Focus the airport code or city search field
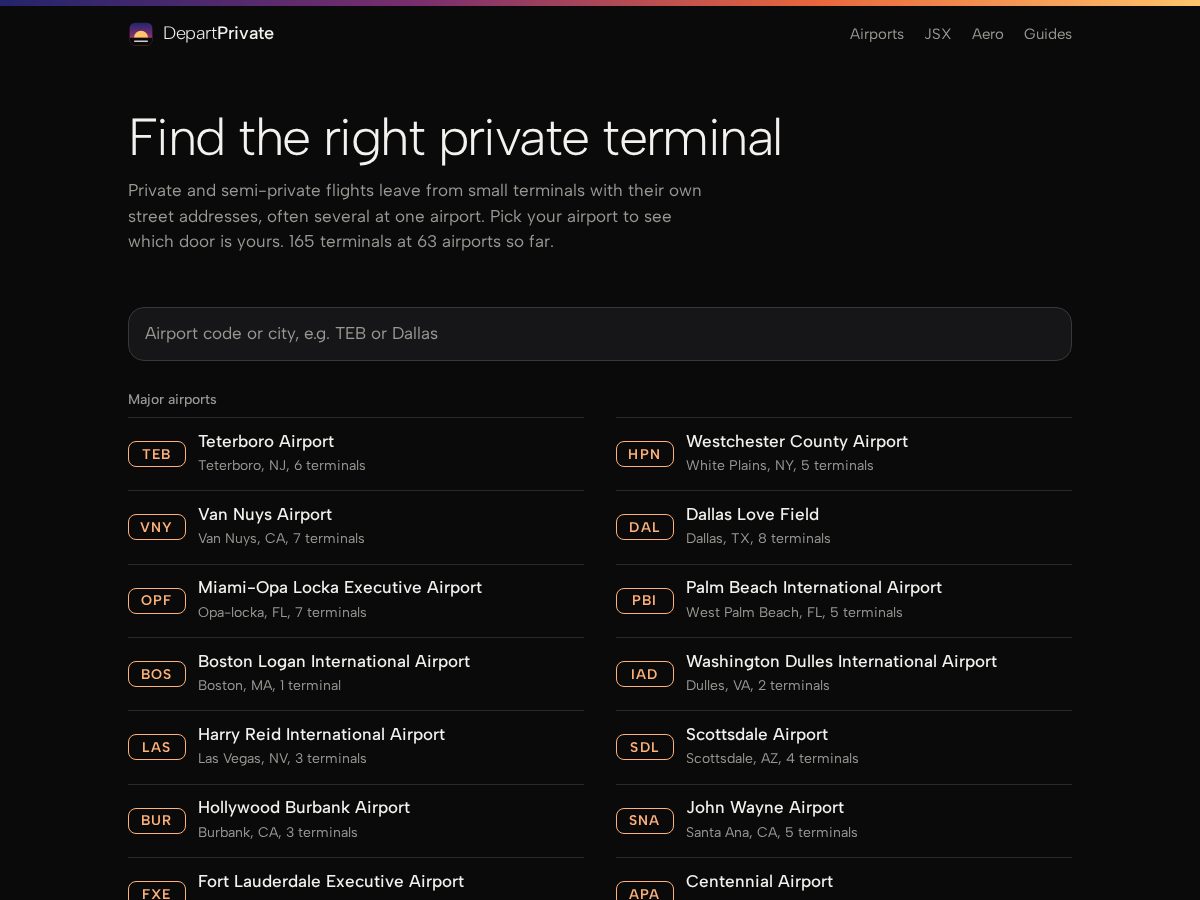The image size is (1200, 900). pos(600,334)
